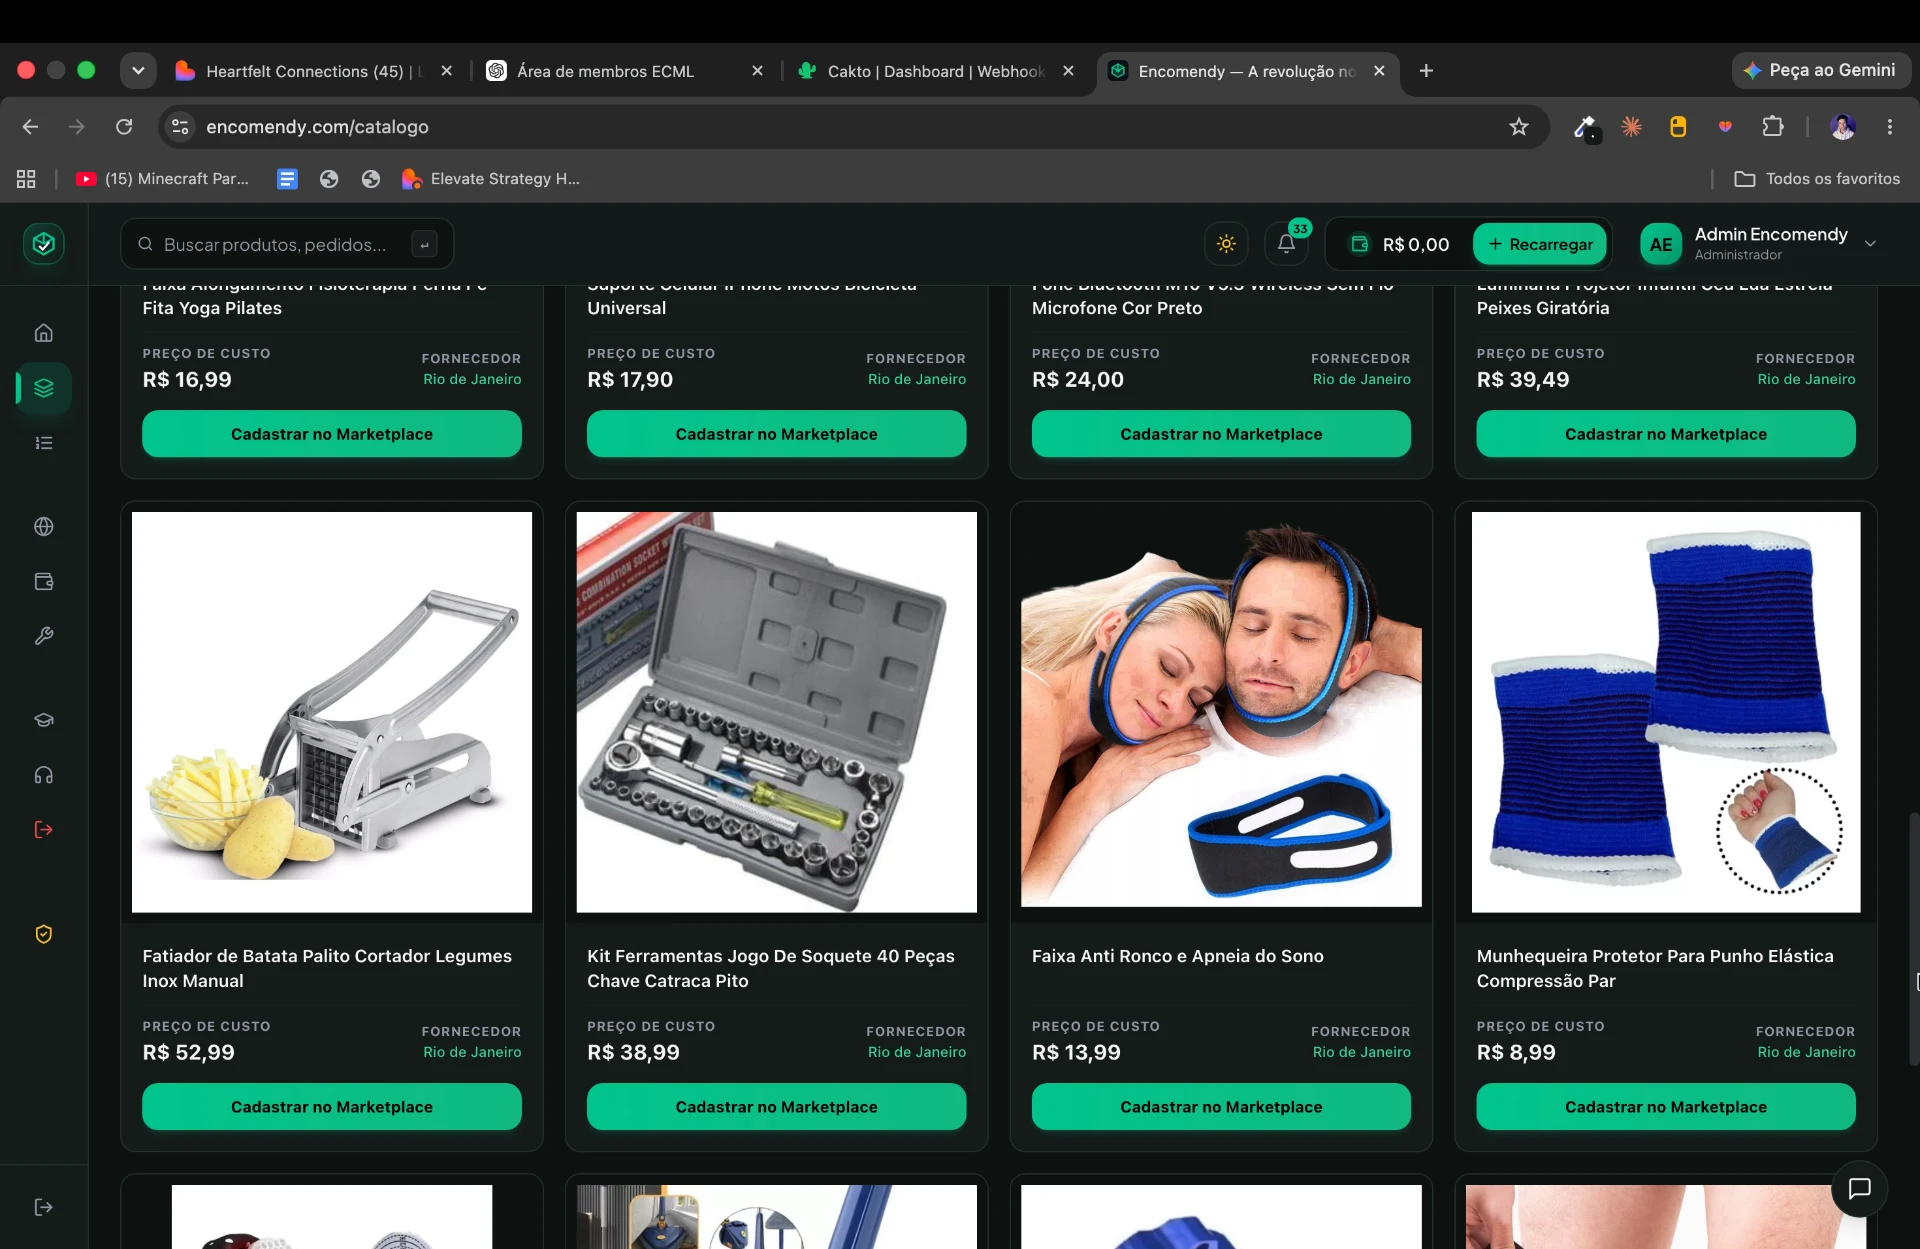Reload the page in the browser
The height and width of the screenshot is (1249, 1920).
point(124,127)
